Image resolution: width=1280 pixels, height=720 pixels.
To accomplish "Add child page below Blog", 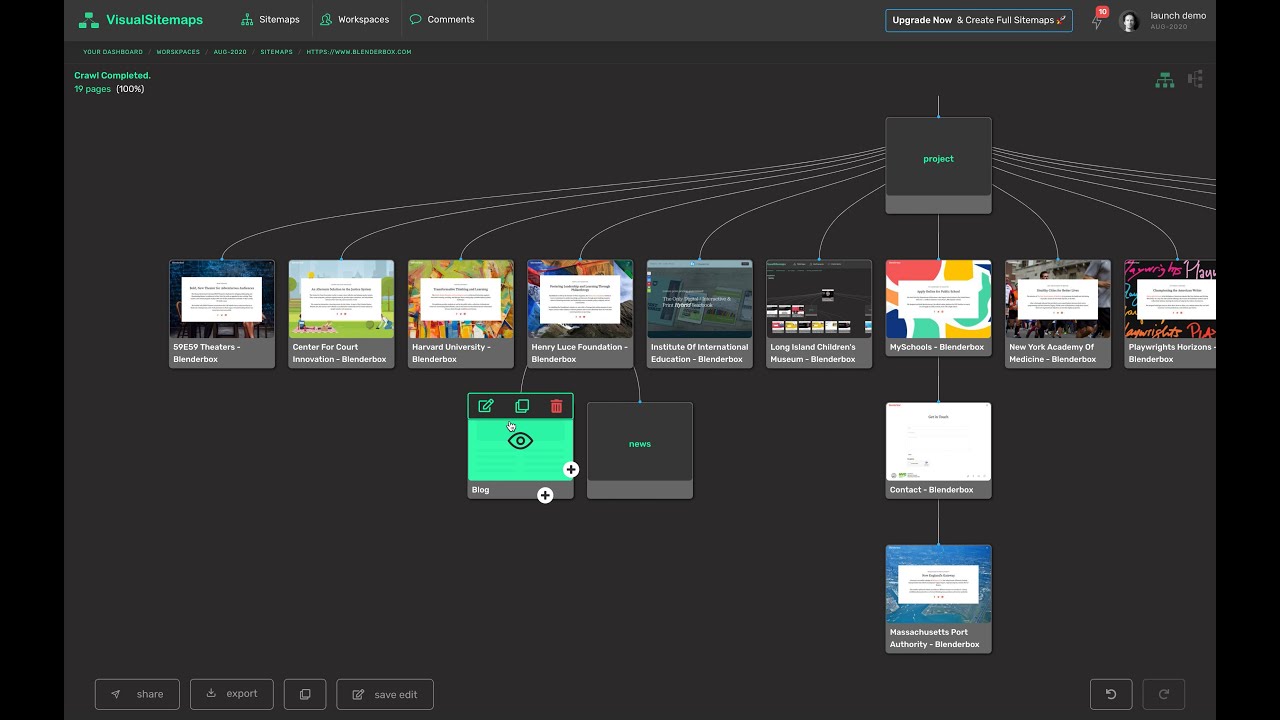I will 545,495.
